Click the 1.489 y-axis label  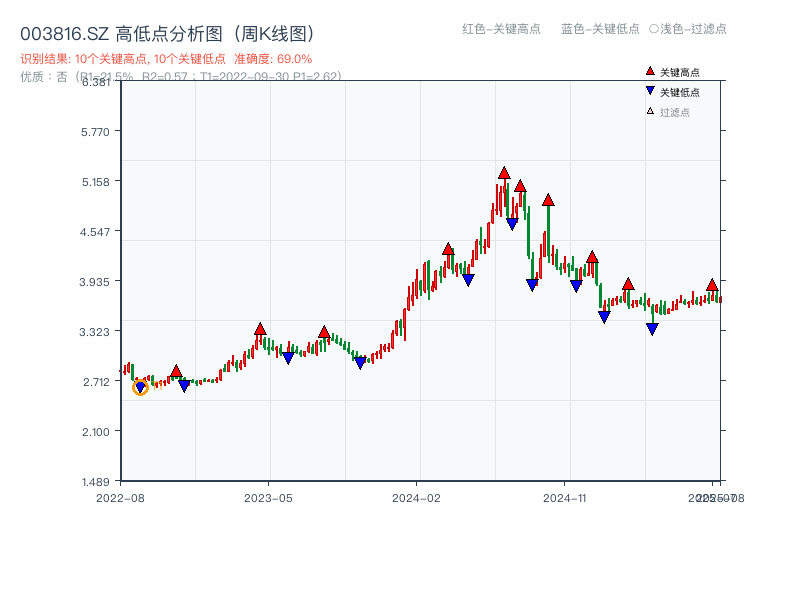[95, 482]
